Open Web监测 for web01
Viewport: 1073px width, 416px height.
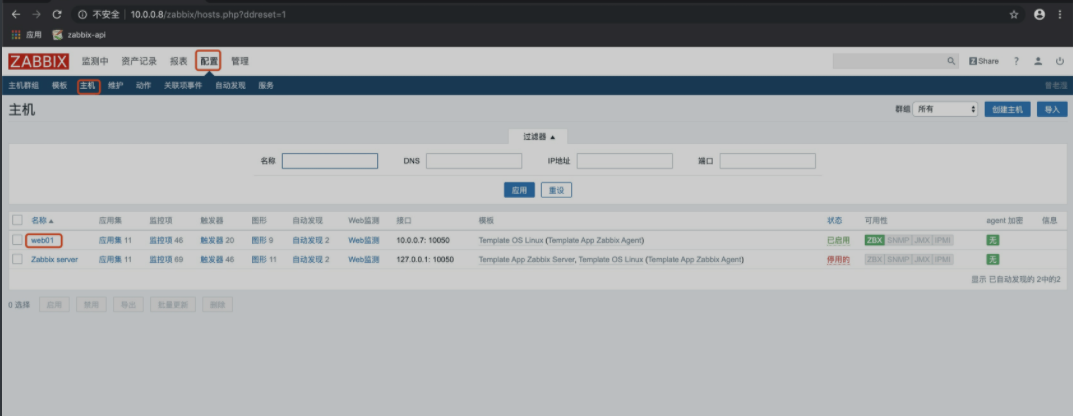tap(363, 240)
